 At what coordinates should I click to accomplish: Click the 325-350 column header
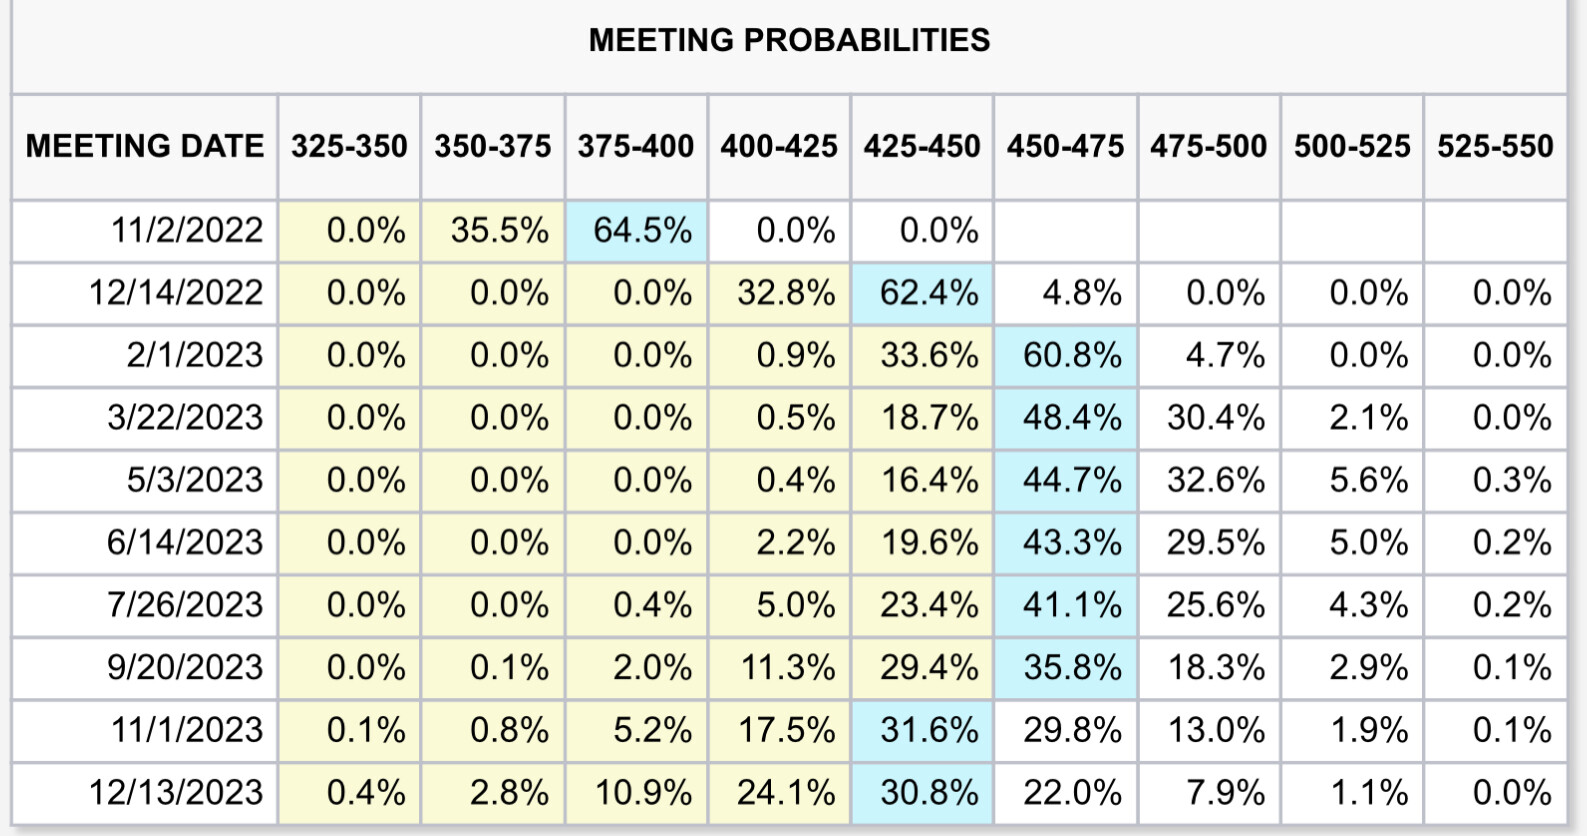tap(349, 146)
